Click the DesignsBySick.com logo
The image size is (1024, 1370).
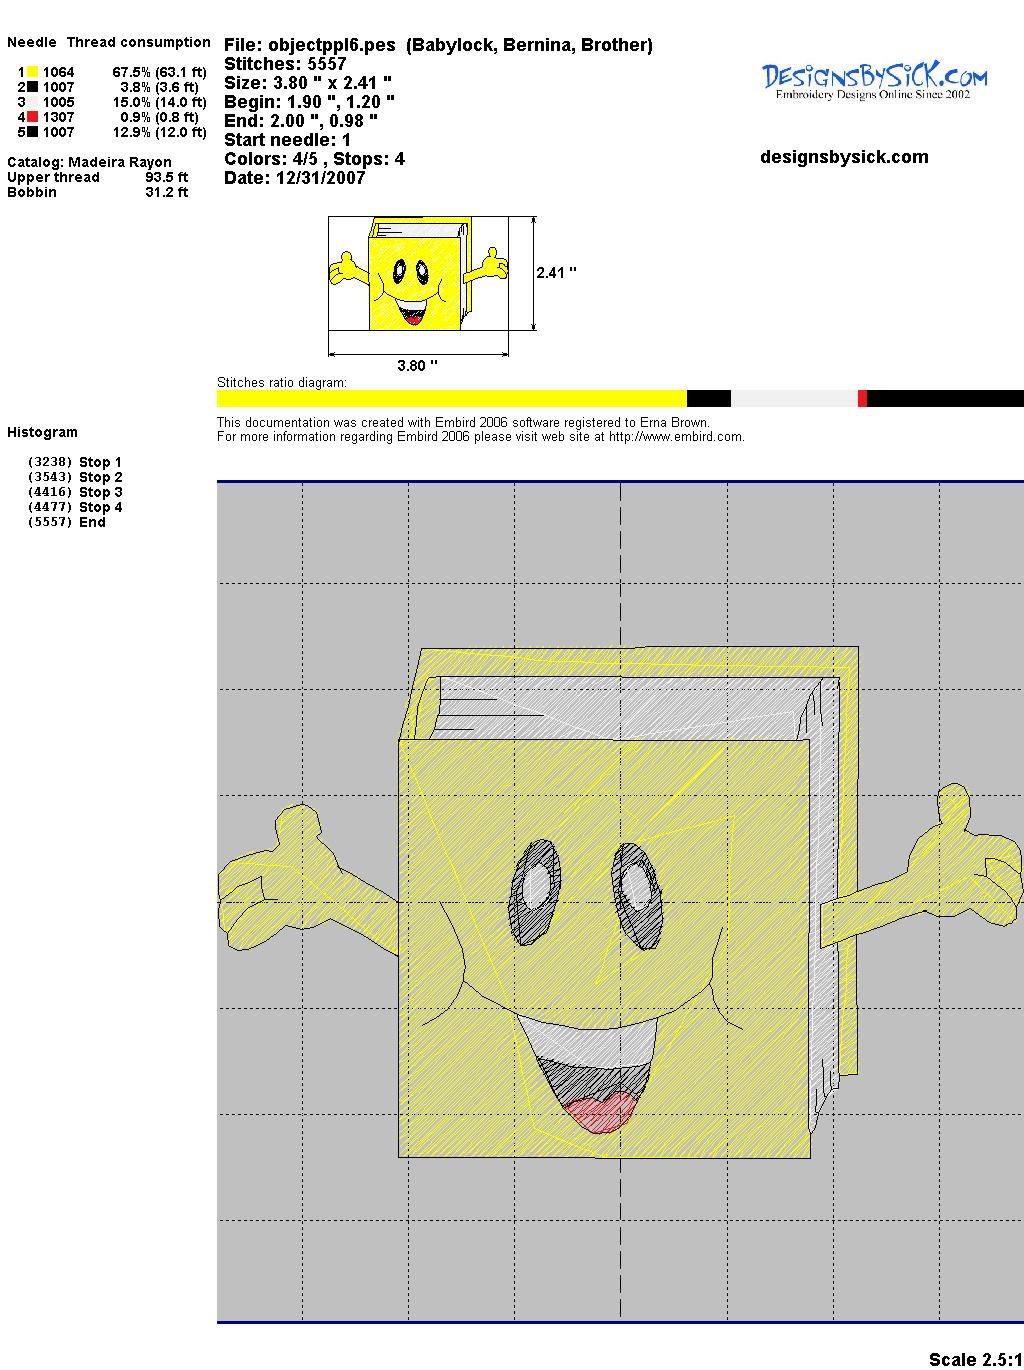874,80
